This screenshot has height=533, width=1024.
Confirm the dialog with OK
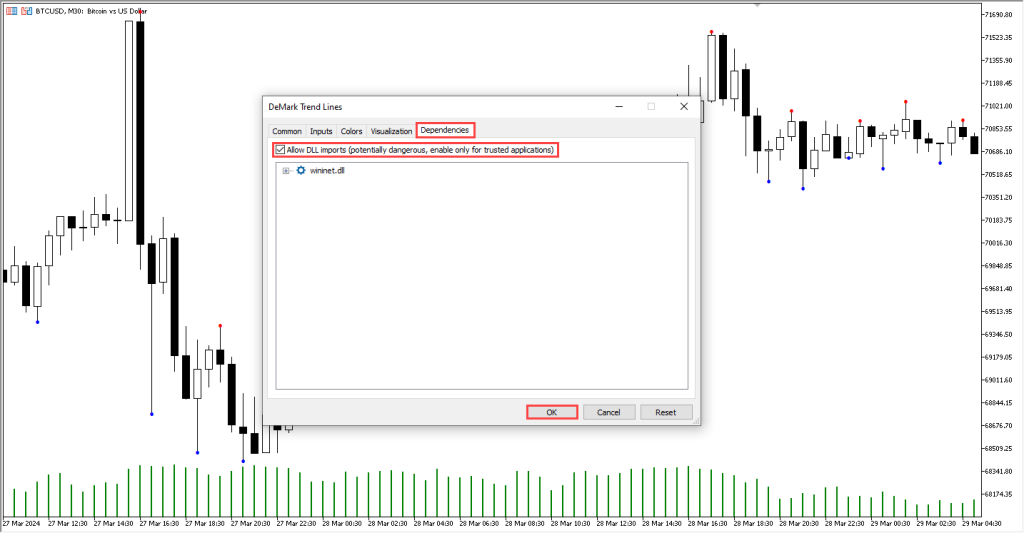(552, 412)
